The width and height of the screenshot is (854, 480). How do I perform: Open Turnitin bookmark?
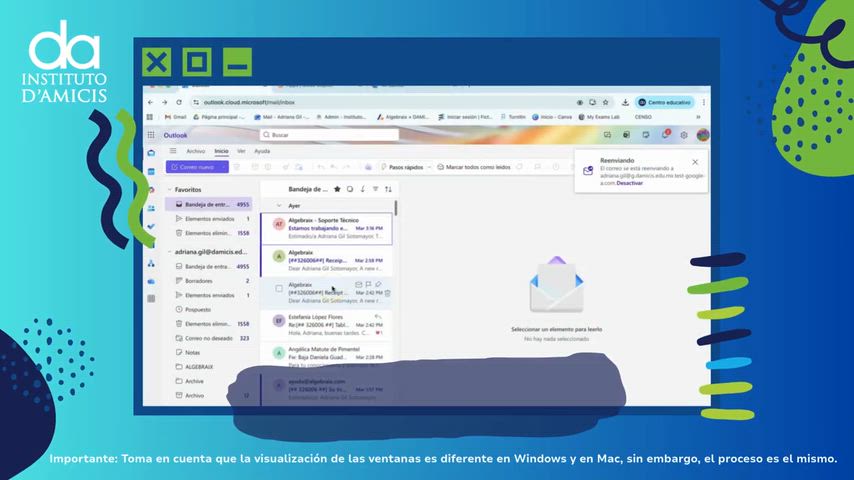(x=513, y=117)
